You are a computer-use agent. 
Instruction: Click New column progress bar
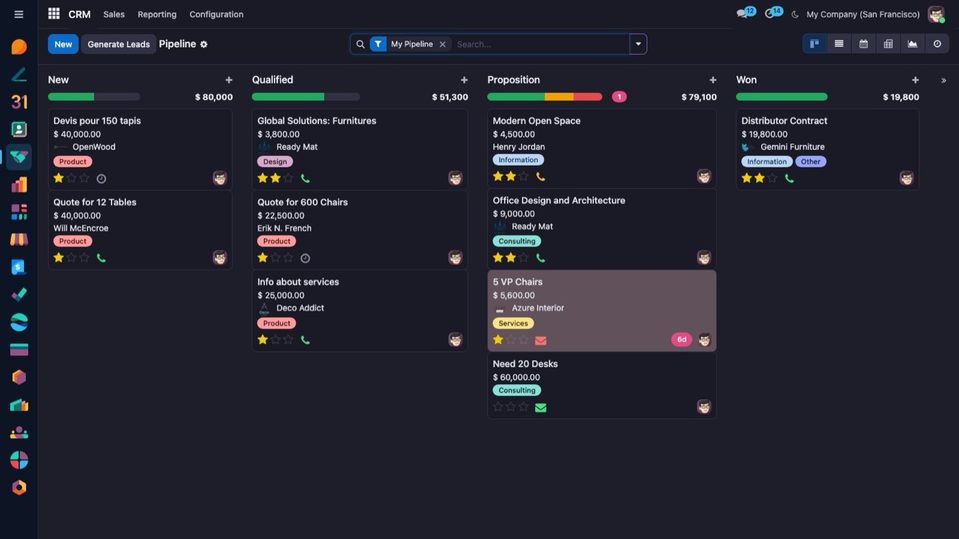[x=94, y=97]
